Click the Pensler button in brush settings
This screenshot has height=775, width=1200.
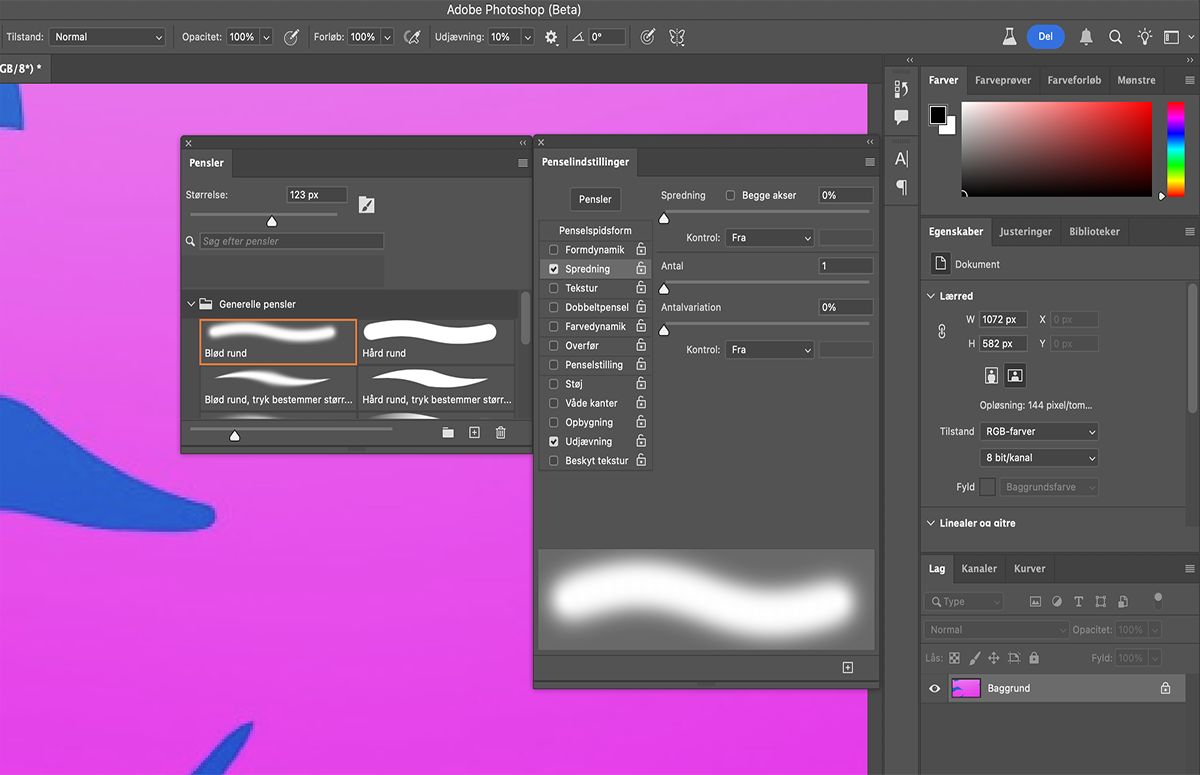coord(595,199)
